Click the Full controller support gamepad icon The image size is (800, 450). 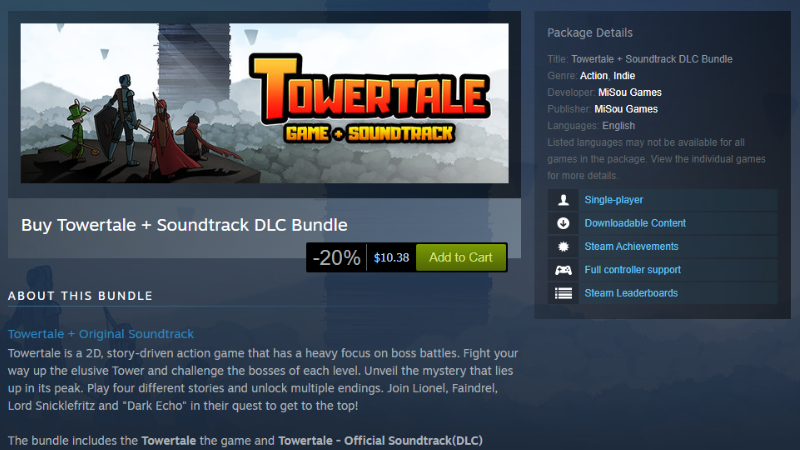pos(563,270)
